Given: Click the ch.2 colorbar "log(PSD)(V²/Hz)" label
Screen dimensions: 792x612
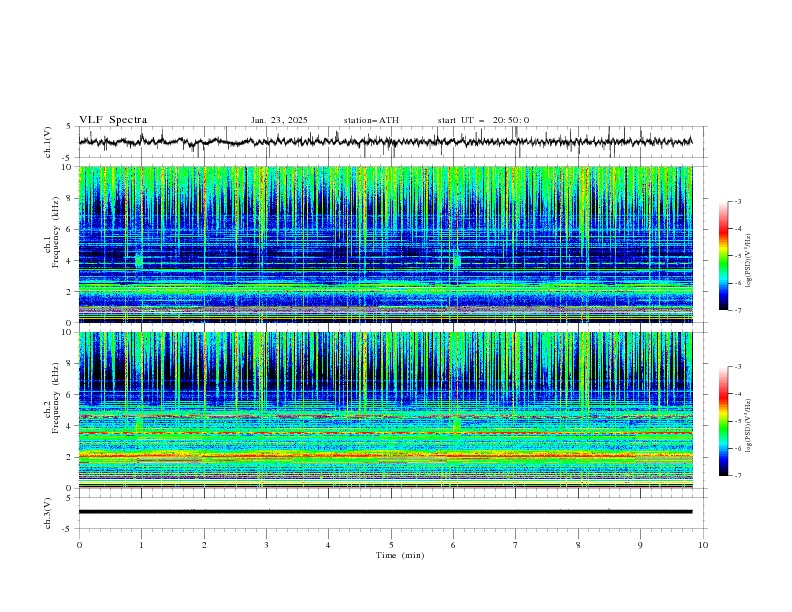Looking at the screenshot, I should pyautogui.click(x=749, y=426).
